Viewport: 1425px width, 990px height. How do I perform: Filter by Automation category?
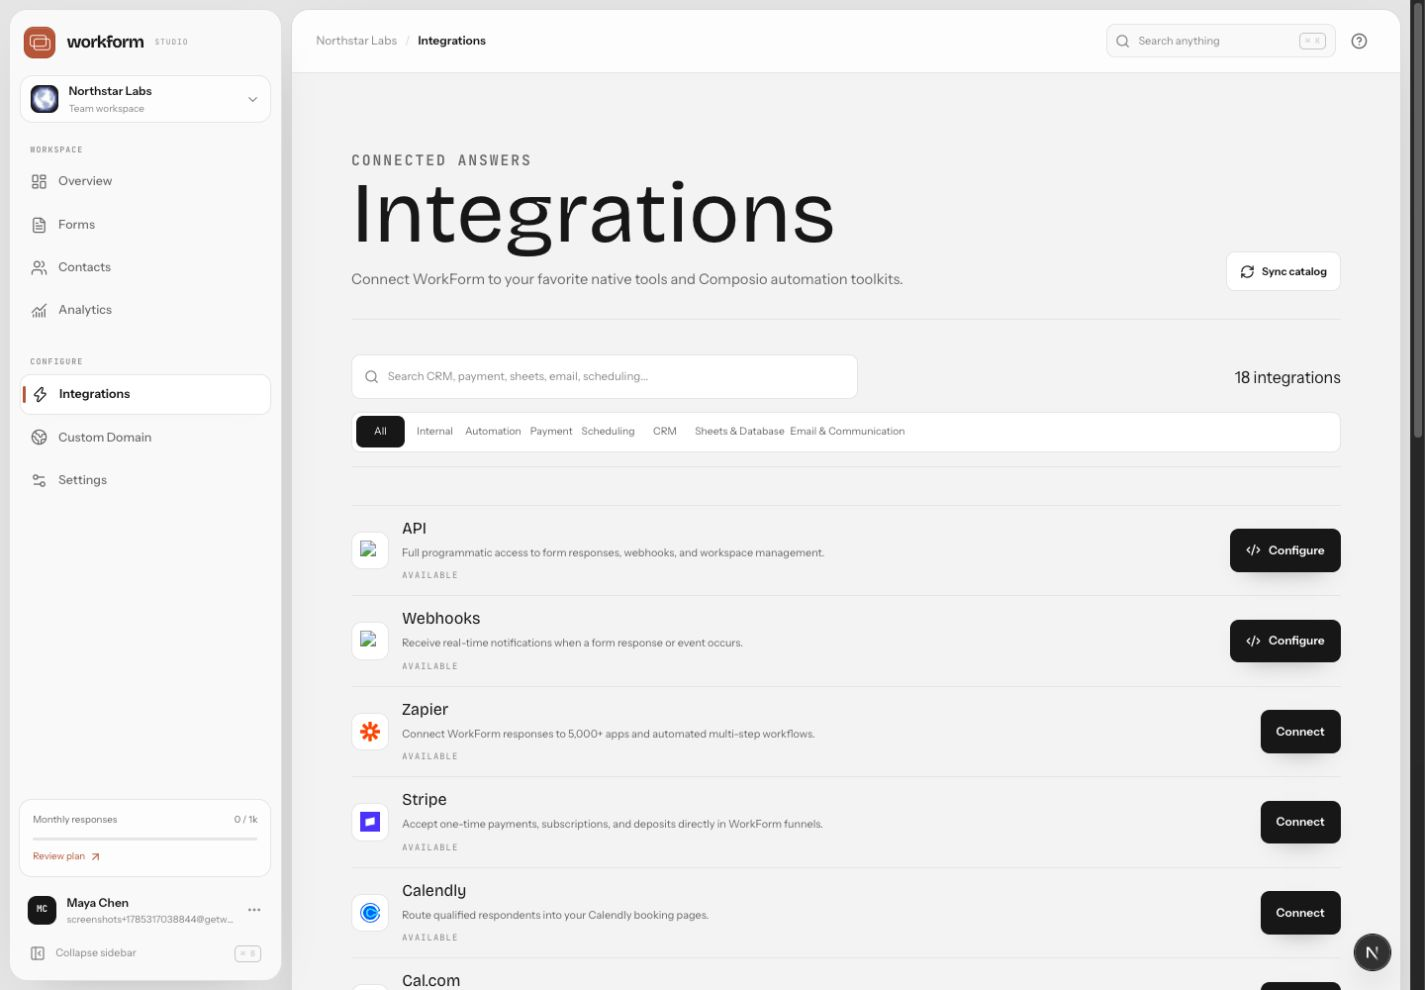493,431
